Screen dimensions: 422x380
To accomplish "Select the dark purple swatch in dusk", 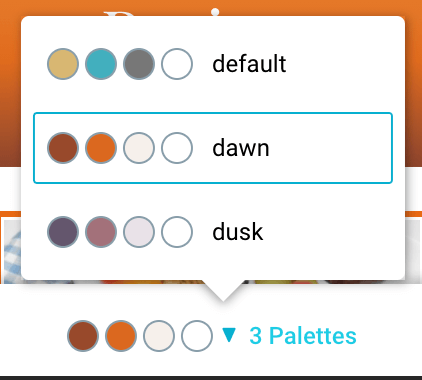I will pyautogui.click(x=63, y=232).
